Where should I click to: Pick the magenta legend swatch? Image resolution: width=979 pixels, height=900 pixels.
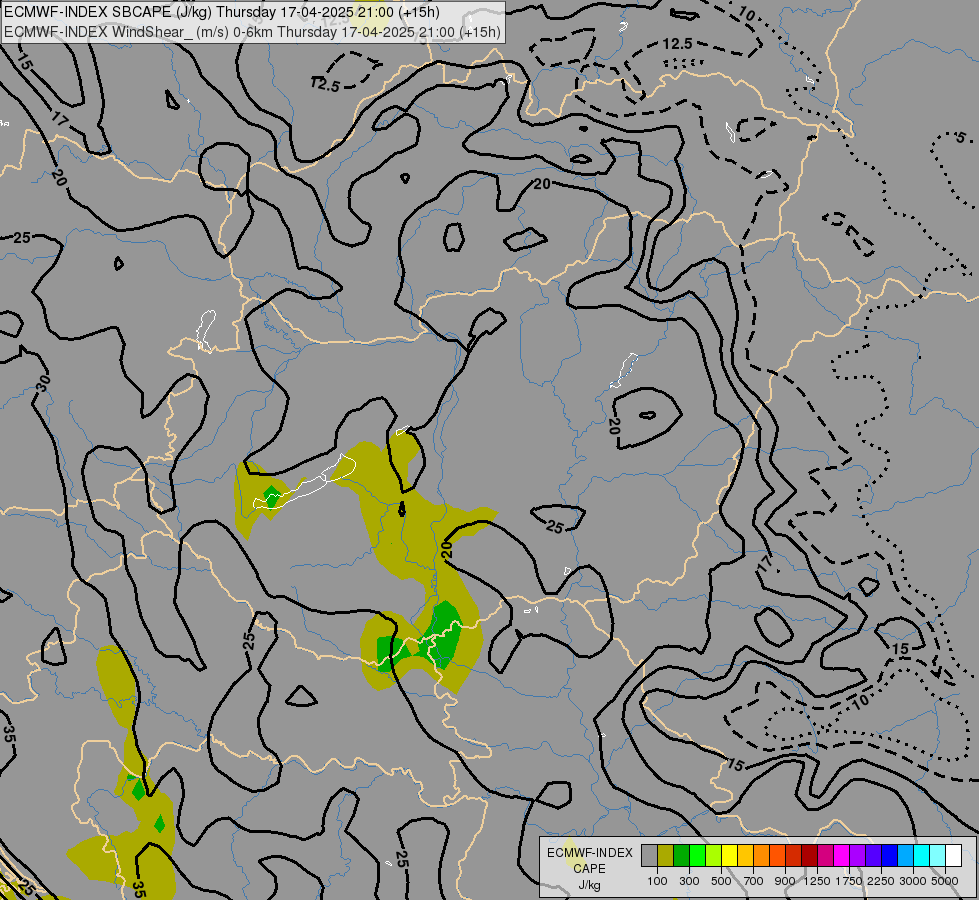pos(842,855)
